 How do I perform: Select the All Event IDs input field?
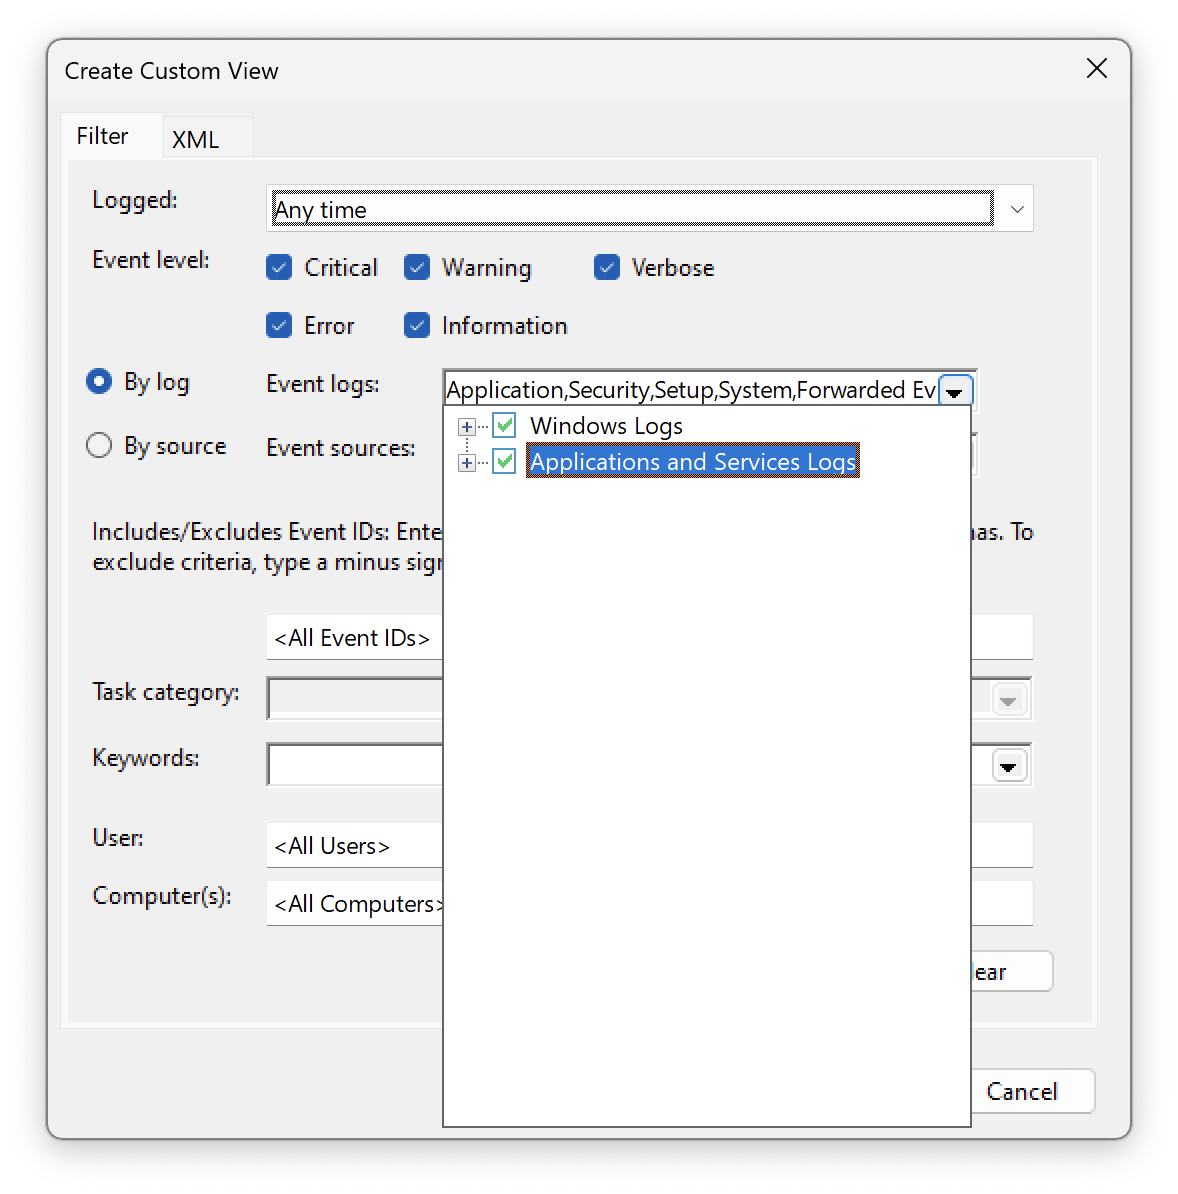coord(352,637)
